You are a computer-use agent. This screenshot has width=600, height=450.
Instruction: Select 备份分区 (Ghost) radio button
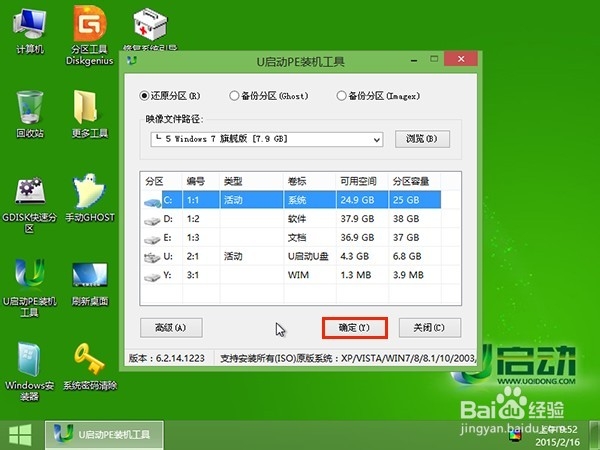click(234, 96)
